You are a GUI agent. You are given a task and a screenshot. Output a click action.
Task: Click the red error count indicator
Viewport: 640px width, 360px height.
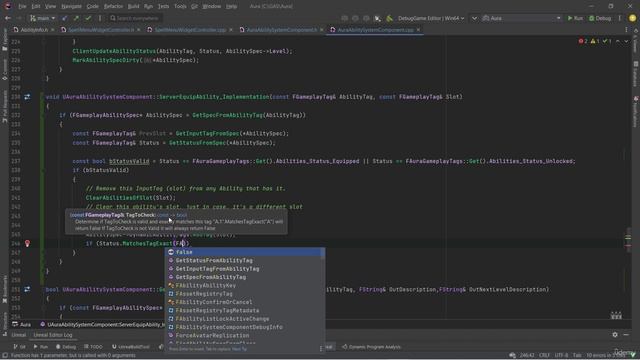pos(583,41)
